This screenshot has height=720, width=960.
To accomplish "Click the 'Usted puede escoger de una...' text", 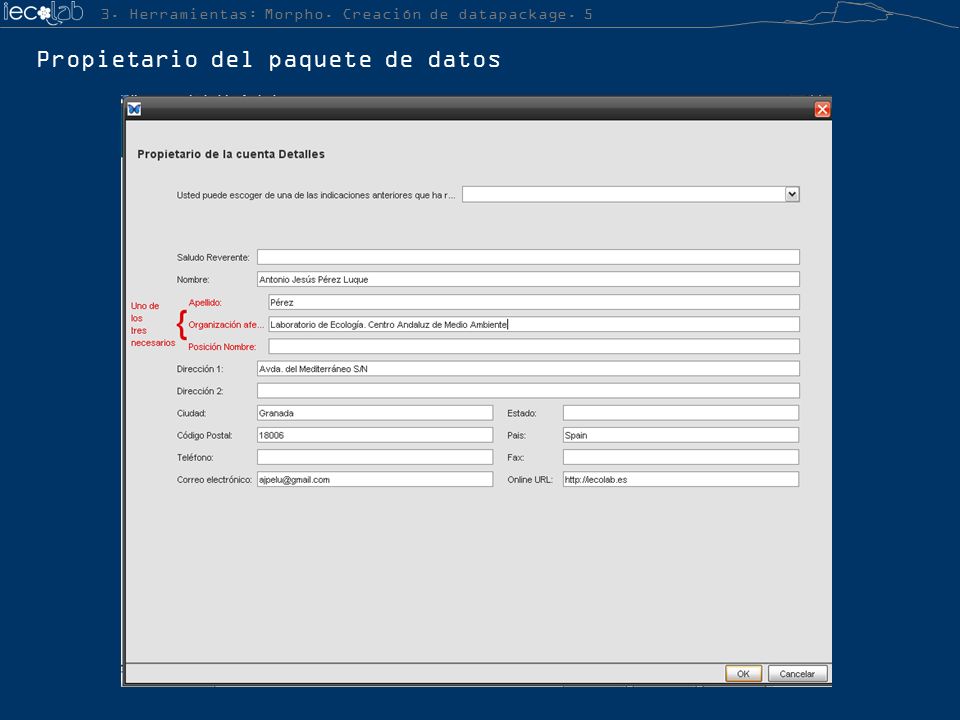I will [316, 195].
